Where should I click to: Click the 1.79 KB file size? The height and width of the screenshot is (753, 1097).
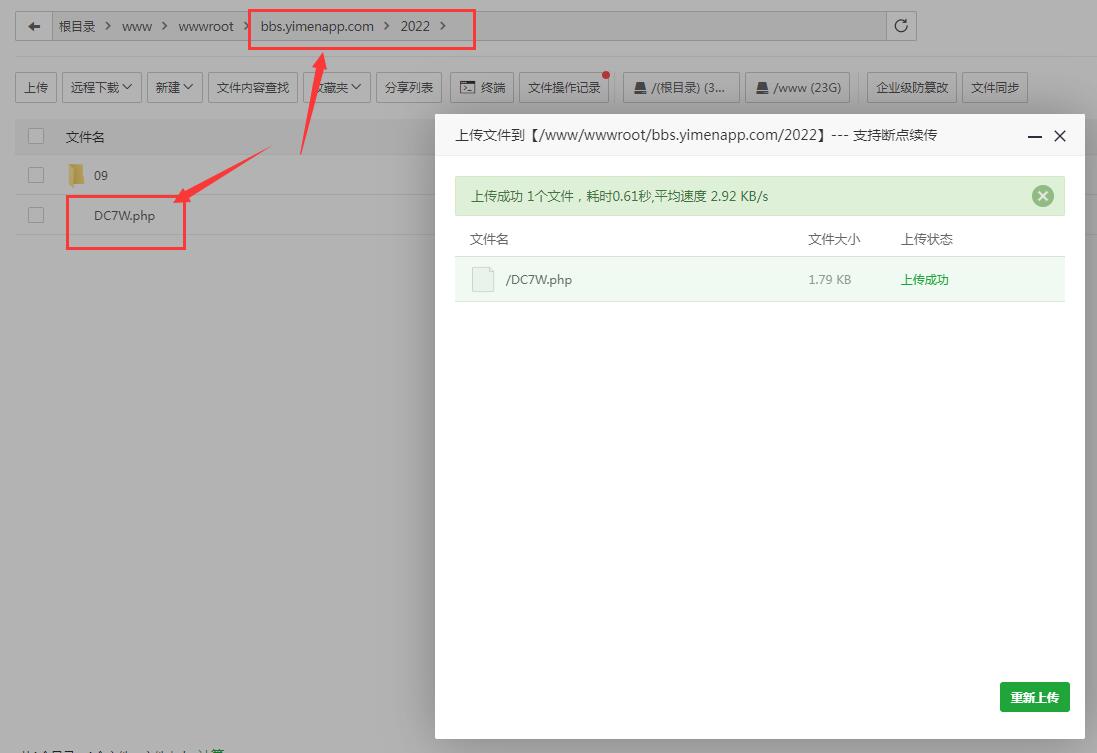pos(830,280)
